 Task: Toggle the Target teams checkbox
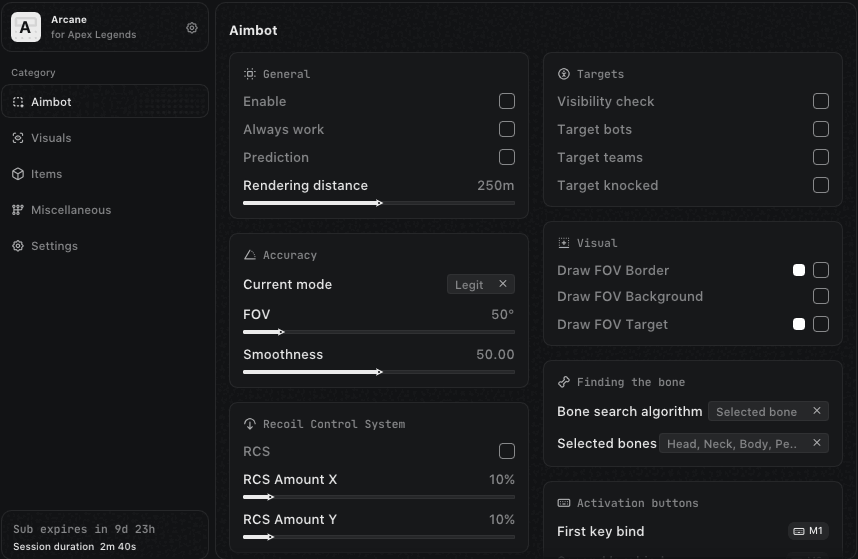(821, 157)
